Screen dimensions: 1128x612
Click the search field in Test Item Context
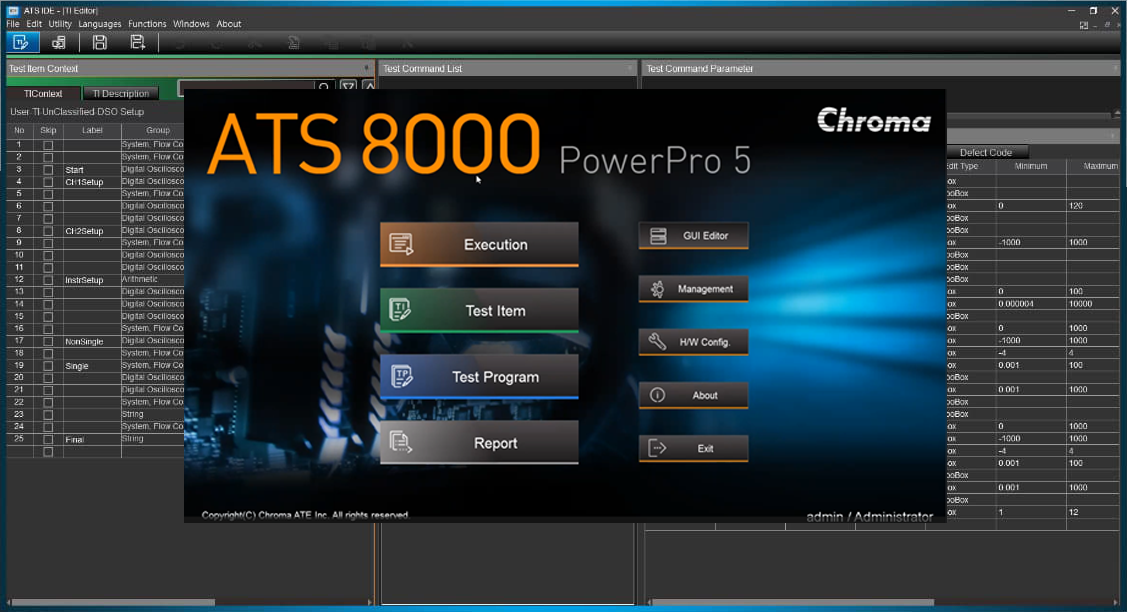coord(247,86)
